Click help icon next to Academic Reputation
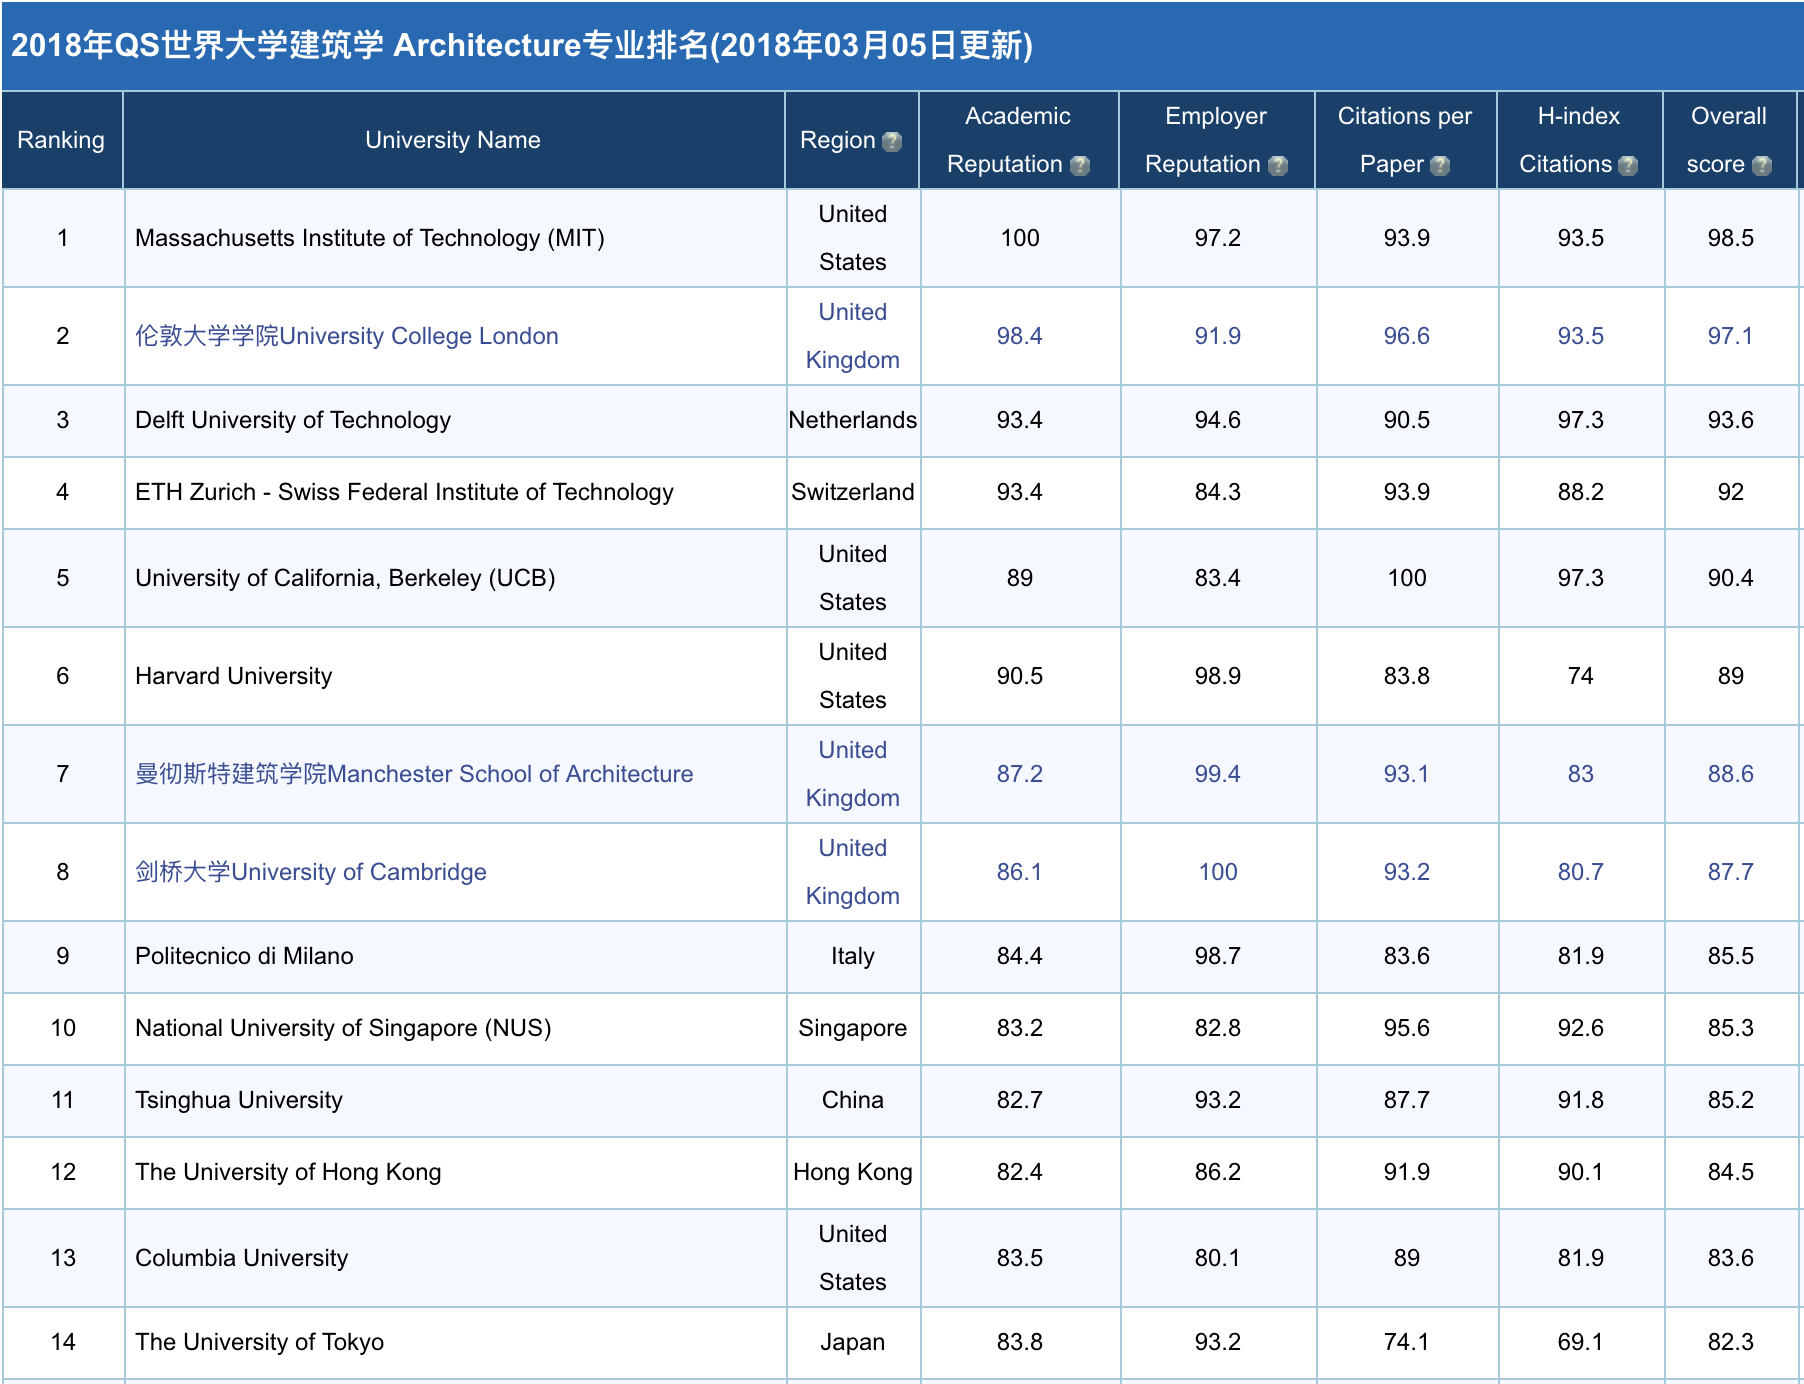Screen dimensions: 1804x1384 1080,166
